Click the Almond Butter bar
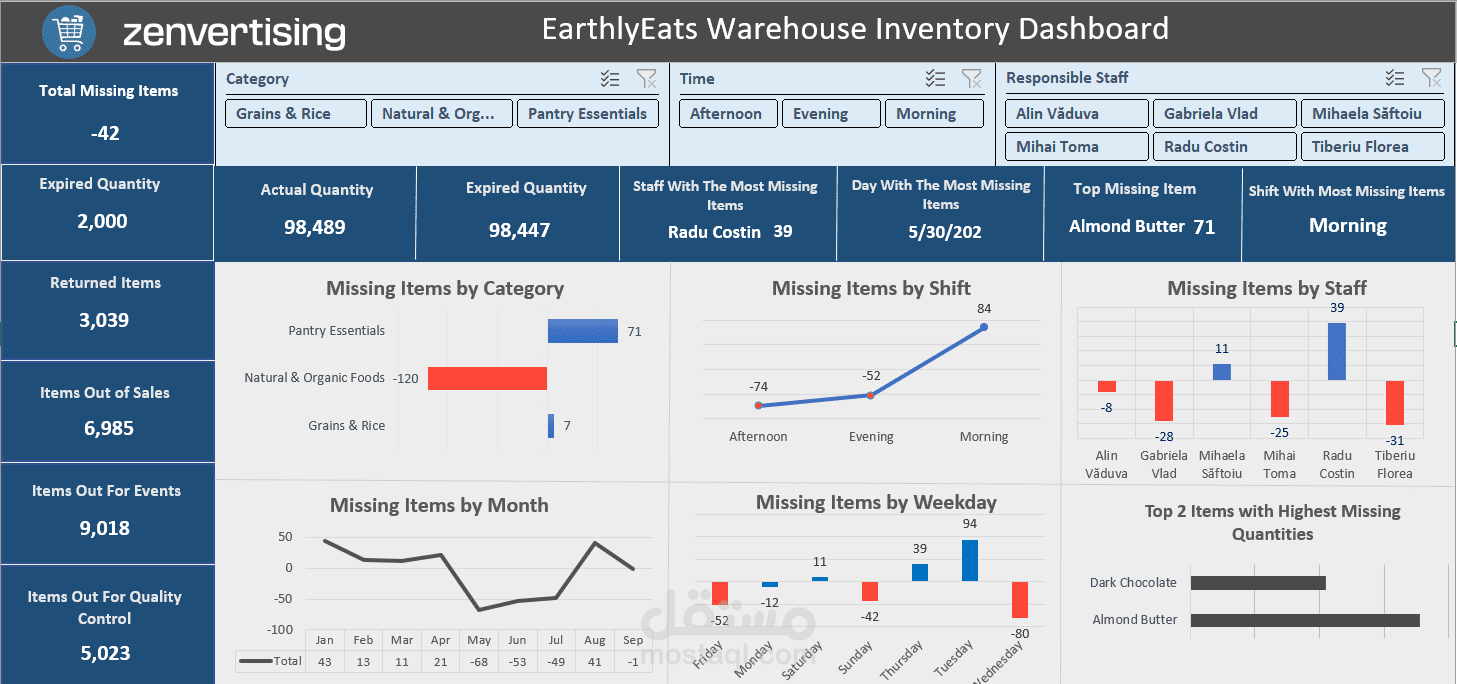This screenshot has height=684, width=1457. pyautogui.click(x=1305, y=620)
